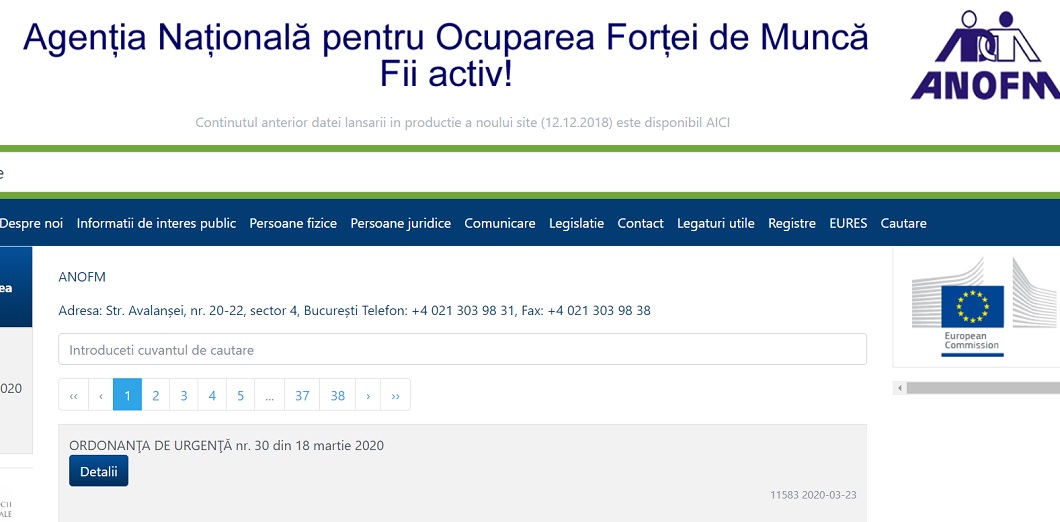
Task: Go to the last page with double-right arrow
Action: tap(395, 395)
